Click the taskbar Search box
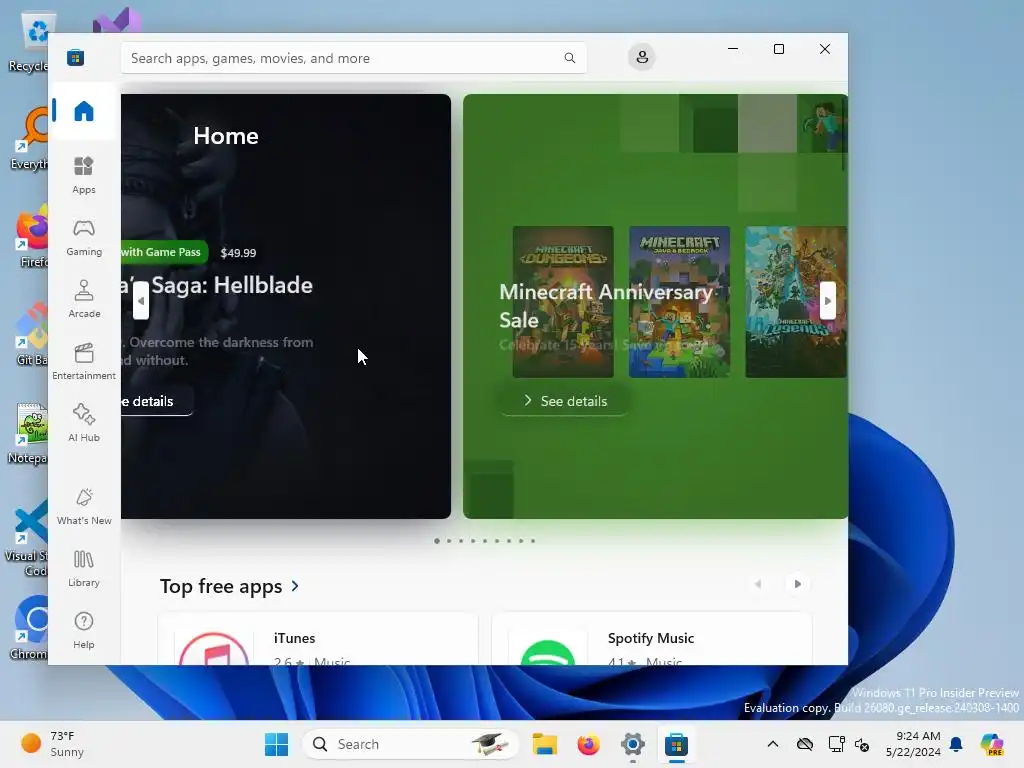 coord(410,744)
